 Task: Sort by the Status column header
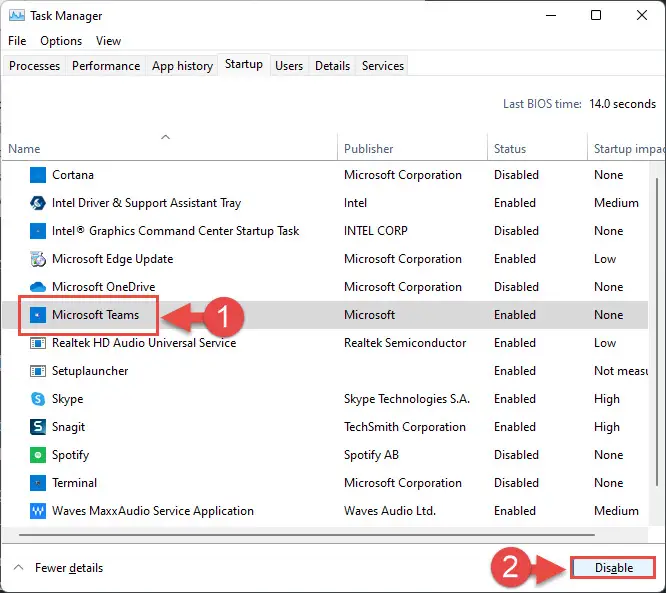click(537, 147)
